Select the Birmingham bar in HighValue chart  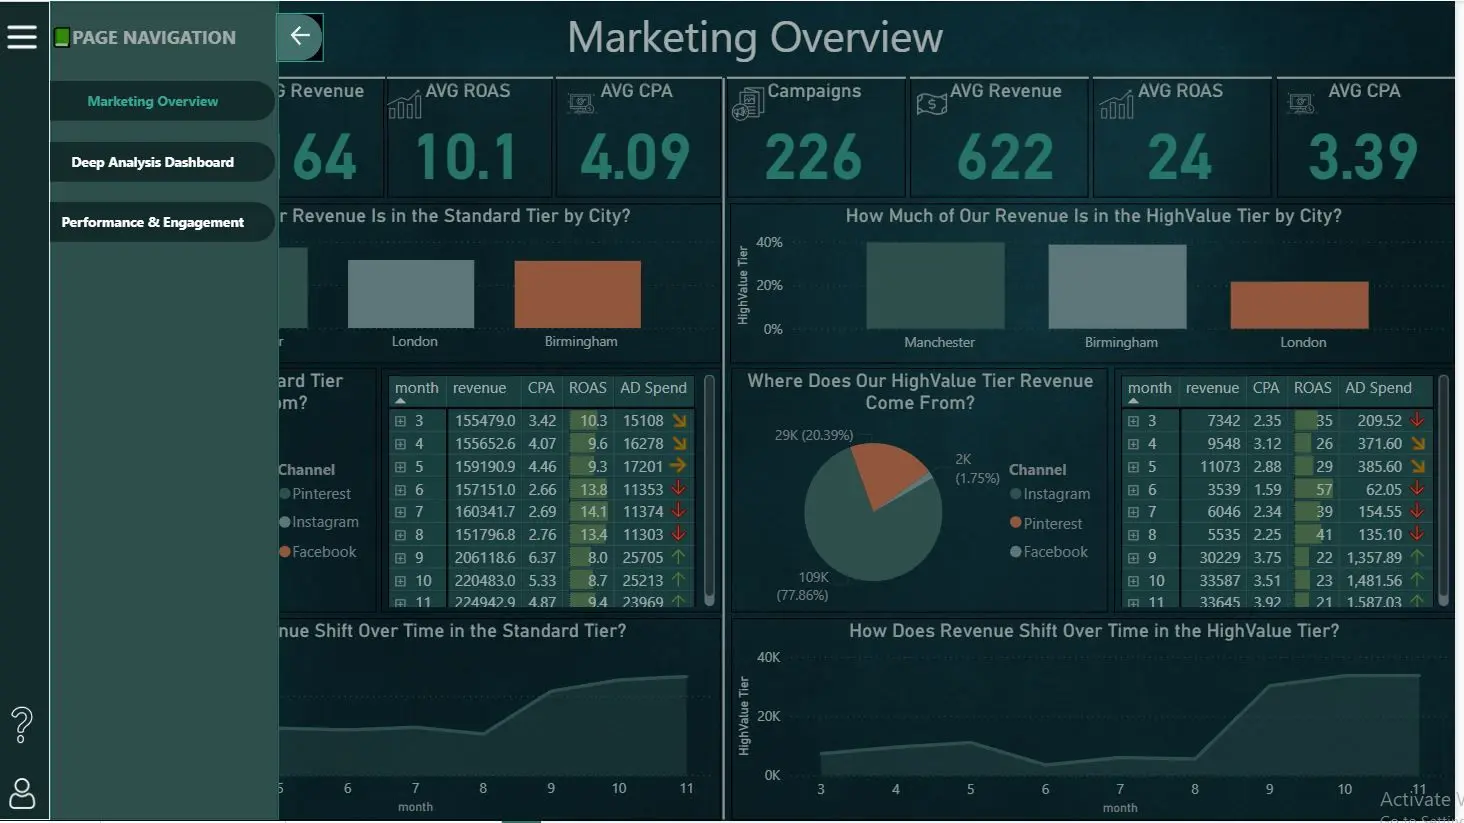[1117, 287]
